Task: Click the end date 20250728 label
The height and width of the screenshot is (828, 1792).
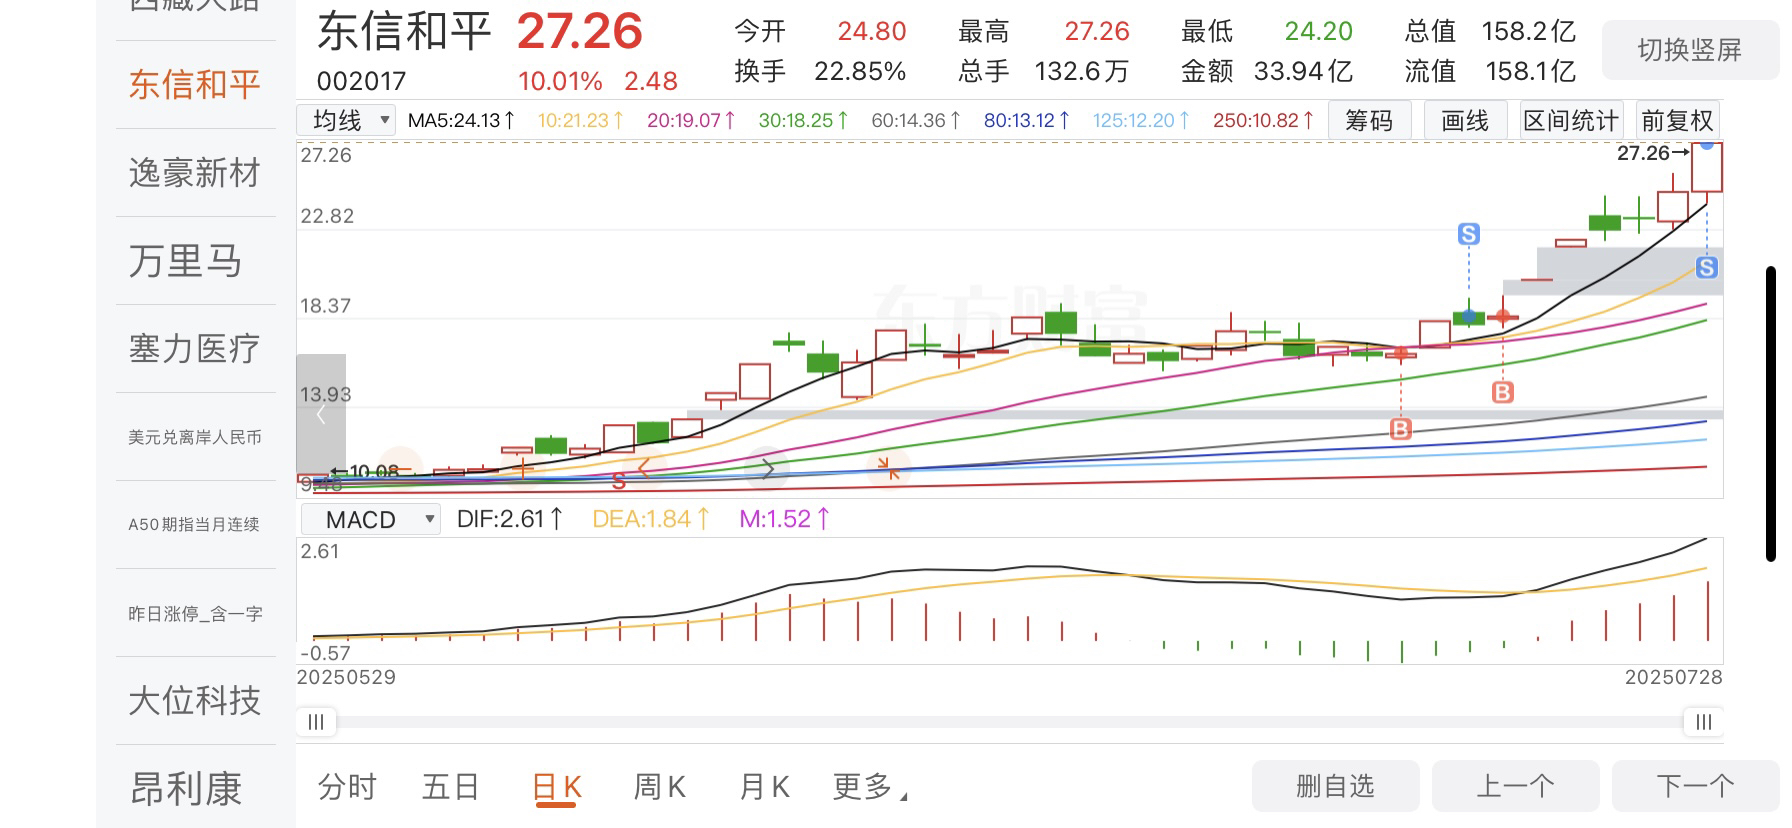Action: (1674, 677)
